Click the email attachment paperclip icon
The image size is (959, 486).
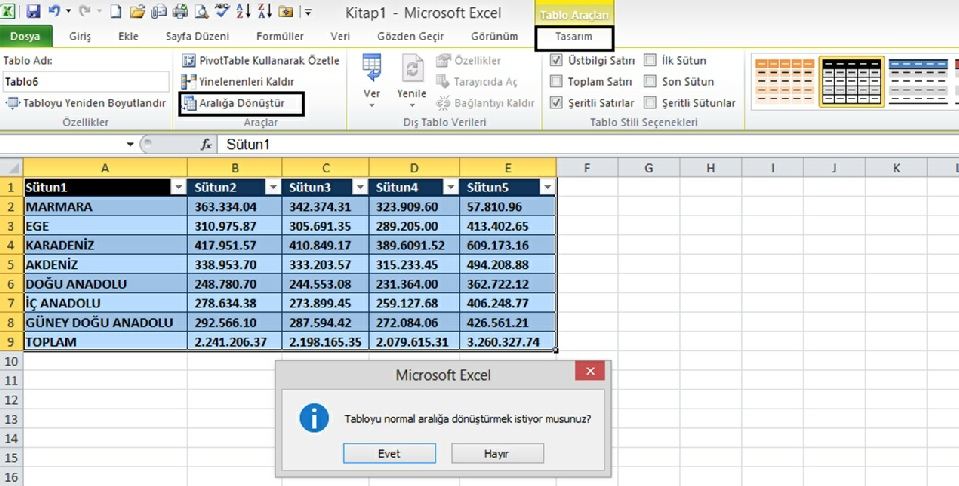tap(158, 11)
